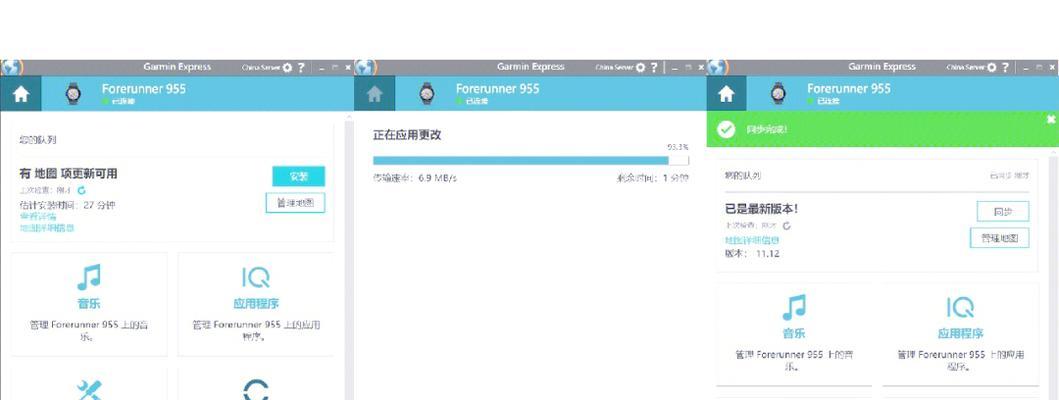Open 地图详细信息 link in left window
1059x400 pixels.
coord(47,228)
